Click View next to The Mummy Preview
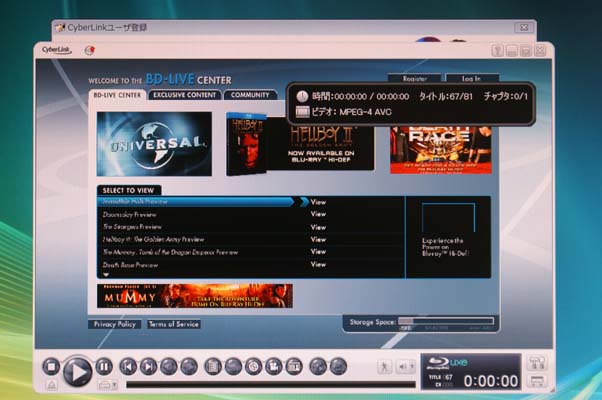The image size is (602, 400). tap(318, 251)
